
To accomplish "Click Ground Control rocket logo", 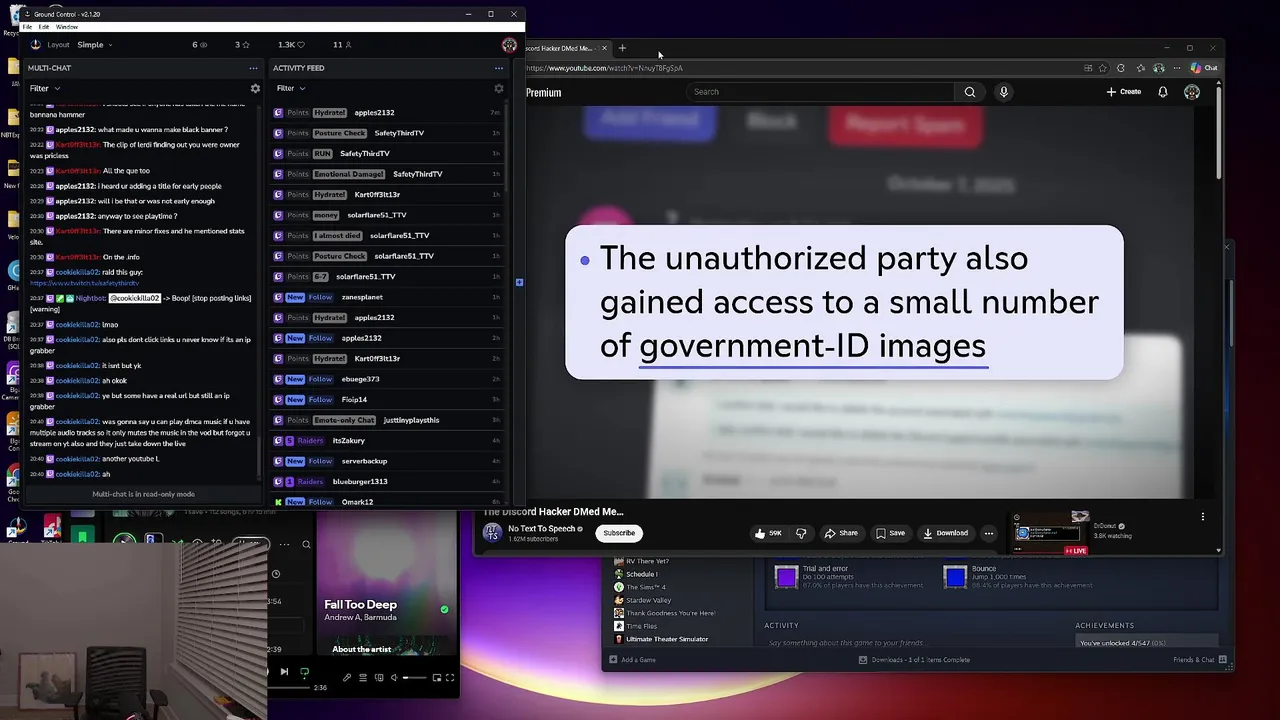I will coord(36,45).
